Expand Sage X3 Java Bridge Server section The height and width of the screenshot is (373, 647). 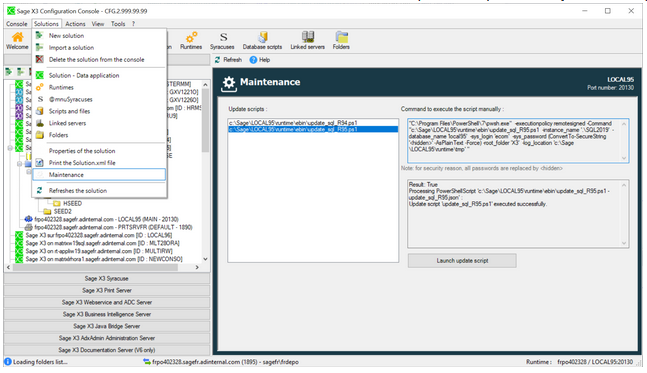(107, 326)
